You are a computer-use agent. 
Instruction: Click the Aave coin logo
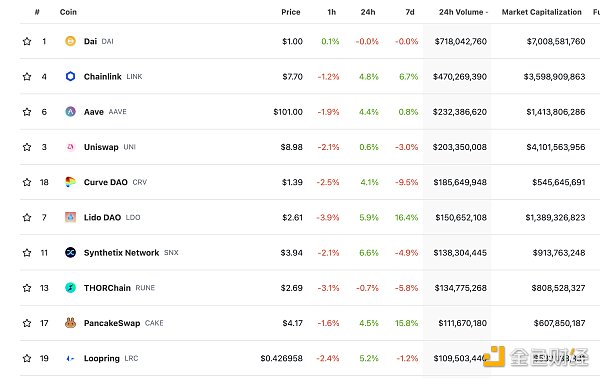(x=70, y=112)
